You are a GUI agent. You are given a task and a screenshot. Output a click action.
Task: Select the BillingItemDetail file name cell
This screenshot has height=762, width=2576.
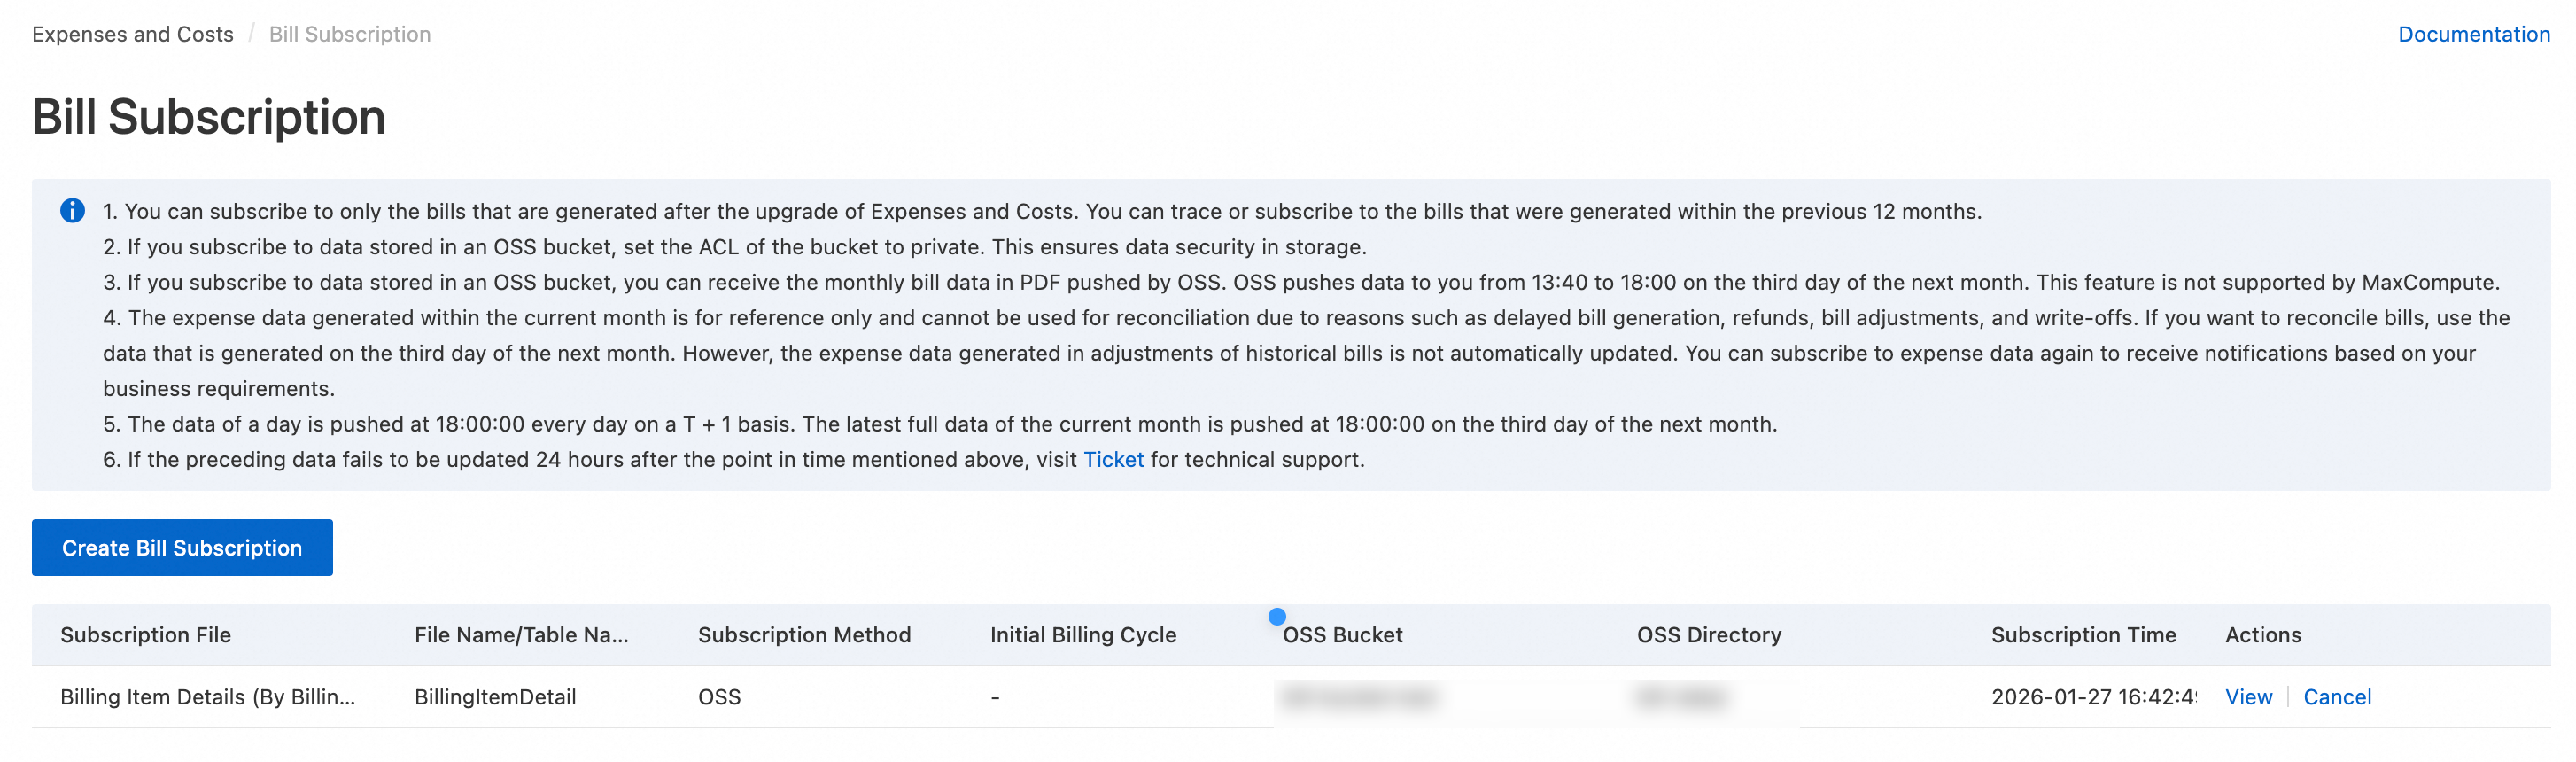point(495,697)
